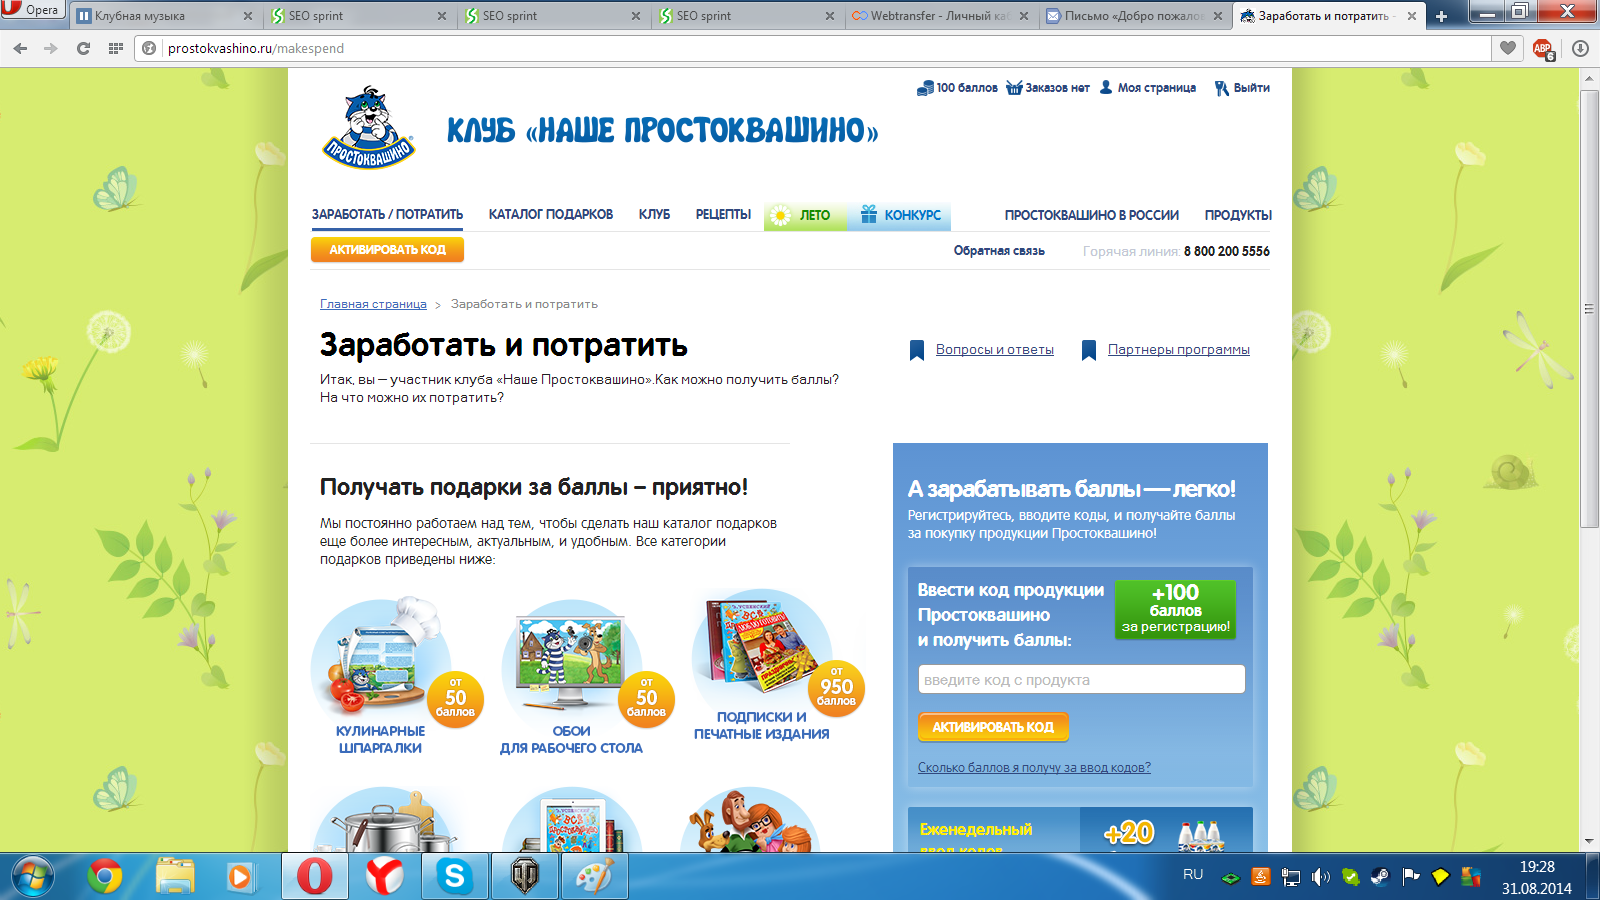This screenshot has height=900, width=1600.
Task: Open the Рецепты menu item
Action: [x=723, y=215]
